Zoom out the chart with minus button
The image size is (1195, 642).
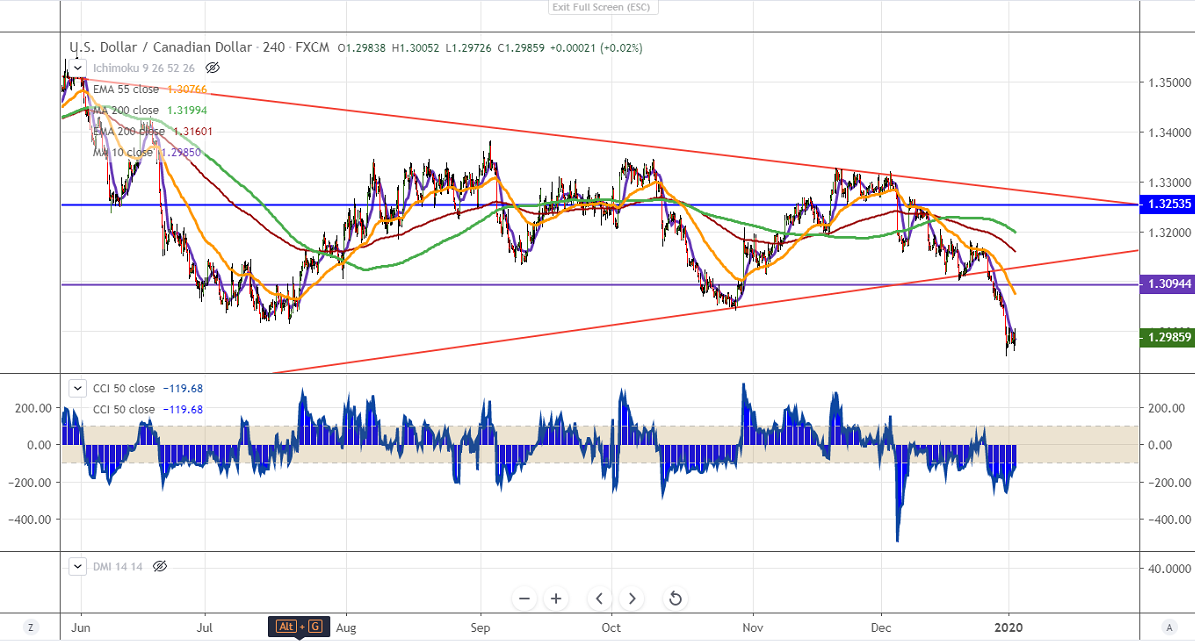524,599
